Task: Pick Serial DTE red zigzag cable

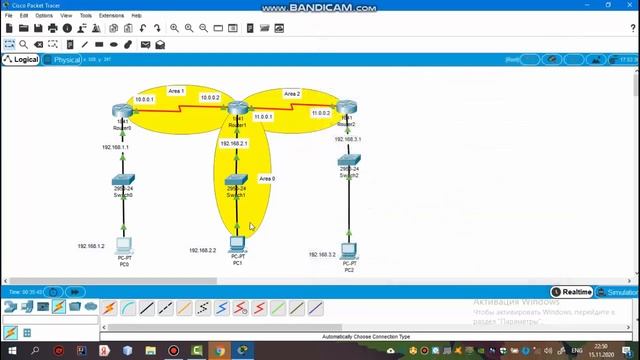Action: pyautogui.click(x=259, y=308)
